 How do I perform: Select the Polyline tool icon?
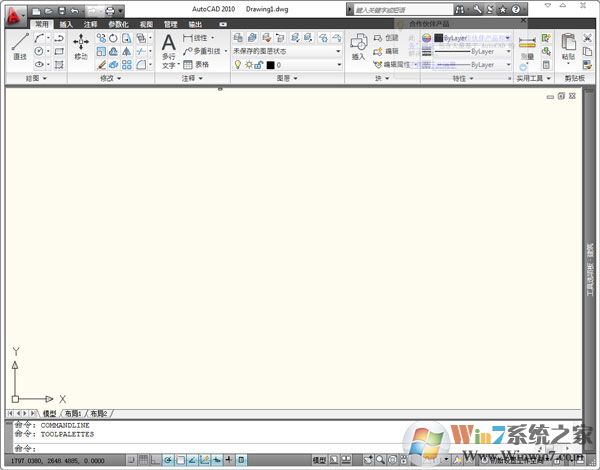point(59,38)
